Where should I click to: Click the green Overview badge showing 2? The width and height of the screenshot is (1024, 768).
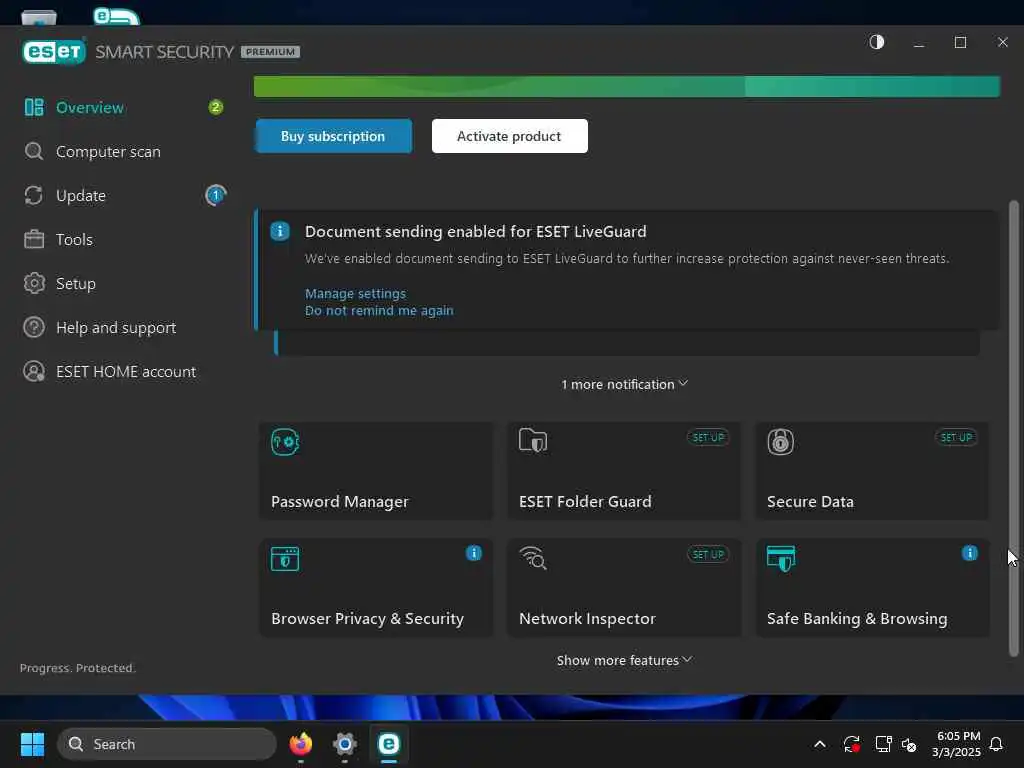(x=216, y=107)
